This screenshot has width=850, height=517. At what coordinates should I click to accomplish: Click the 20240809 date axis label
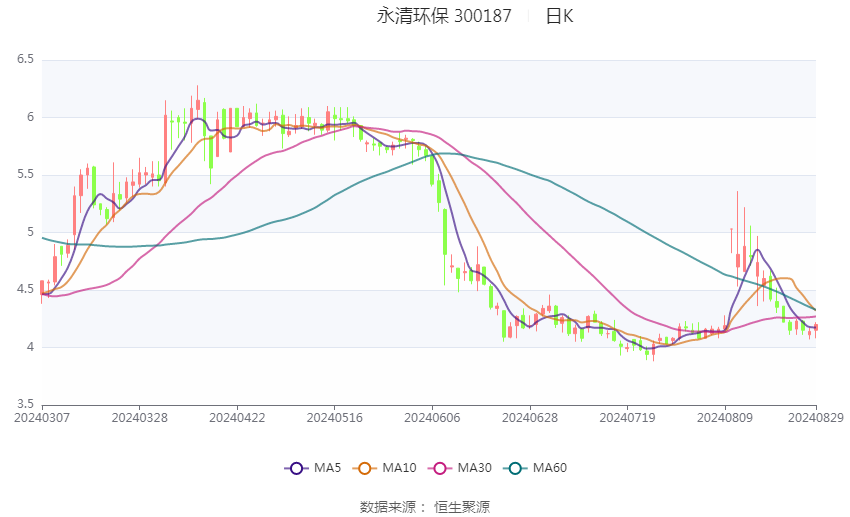[x=725, y=418]
